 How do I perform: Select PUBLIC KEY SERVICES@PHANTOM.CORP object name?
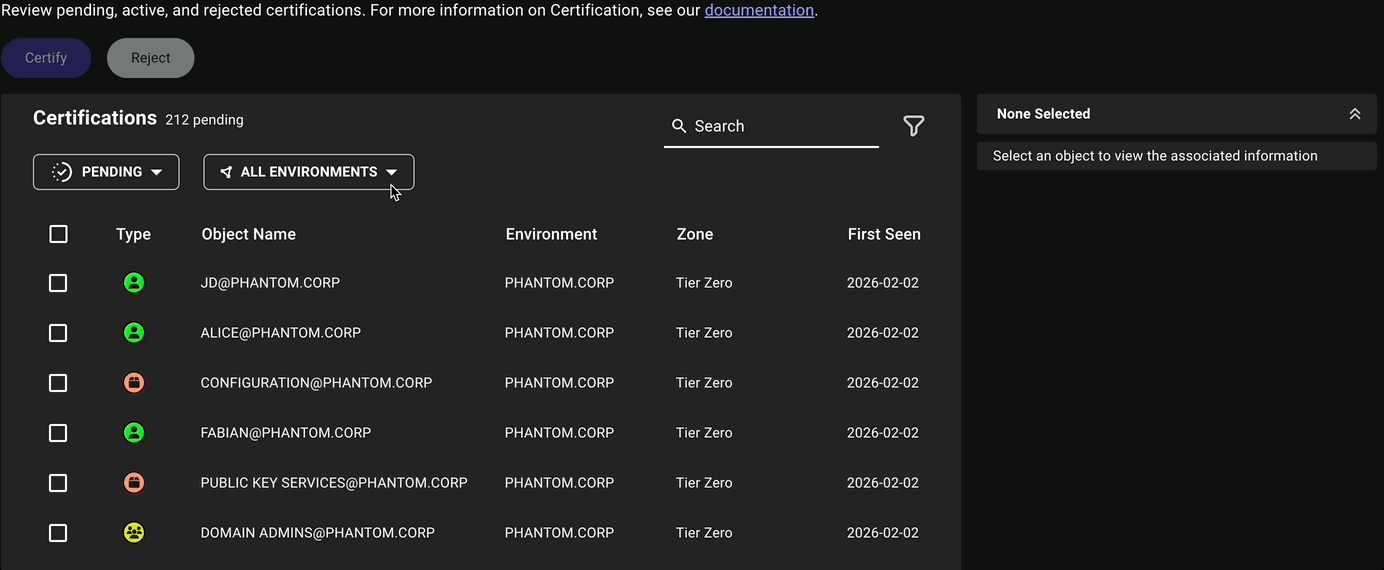click(334, 483)
